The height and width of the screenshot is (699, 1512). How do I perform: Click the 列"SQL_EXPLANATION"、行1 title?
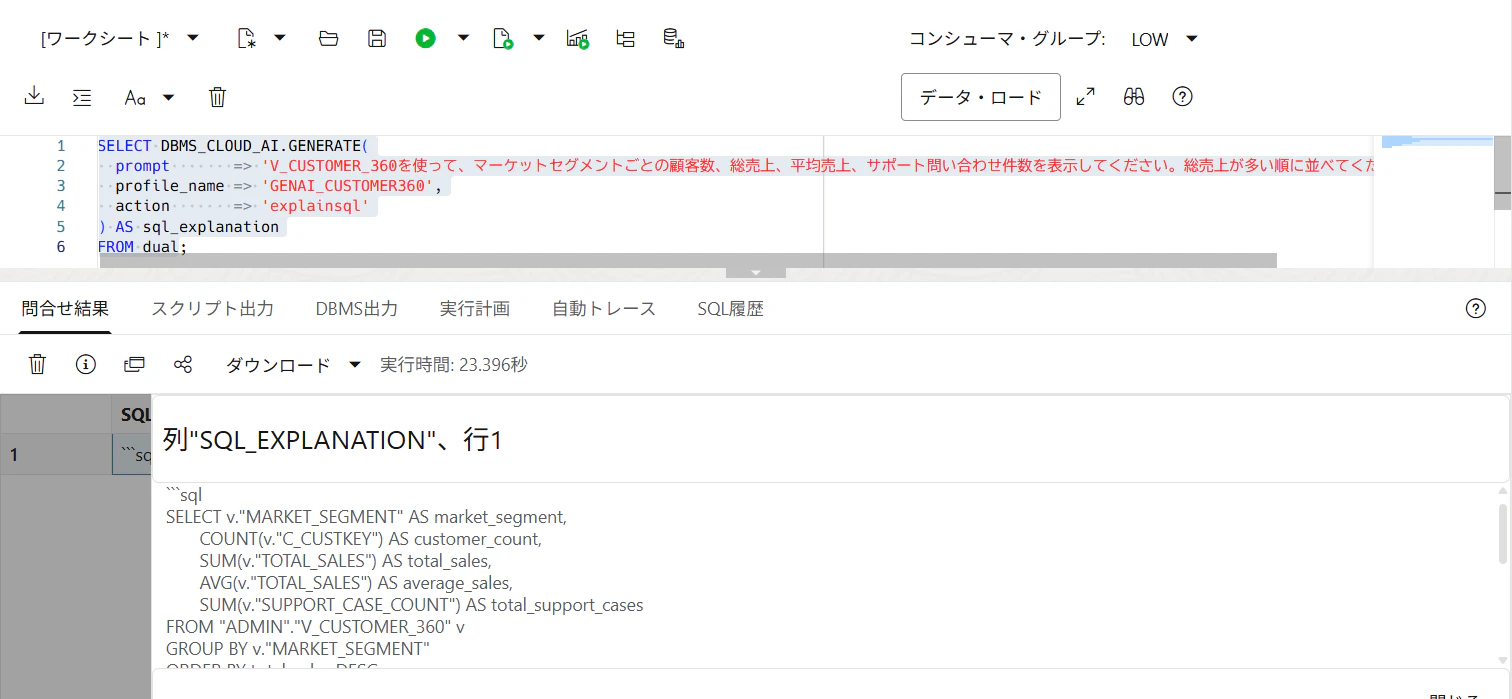click(x=331, y=440)
